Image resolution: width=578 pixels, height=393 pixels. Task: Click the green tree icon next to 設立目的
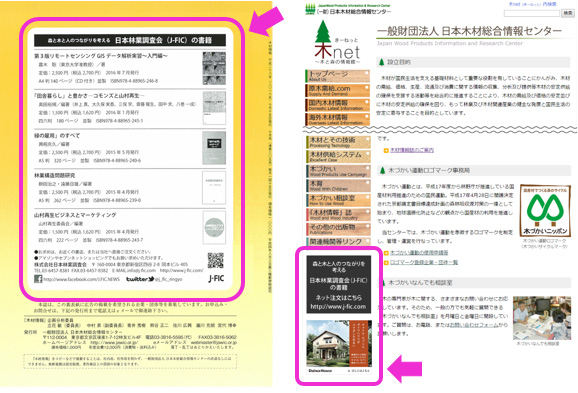click(x=382, y=62)
